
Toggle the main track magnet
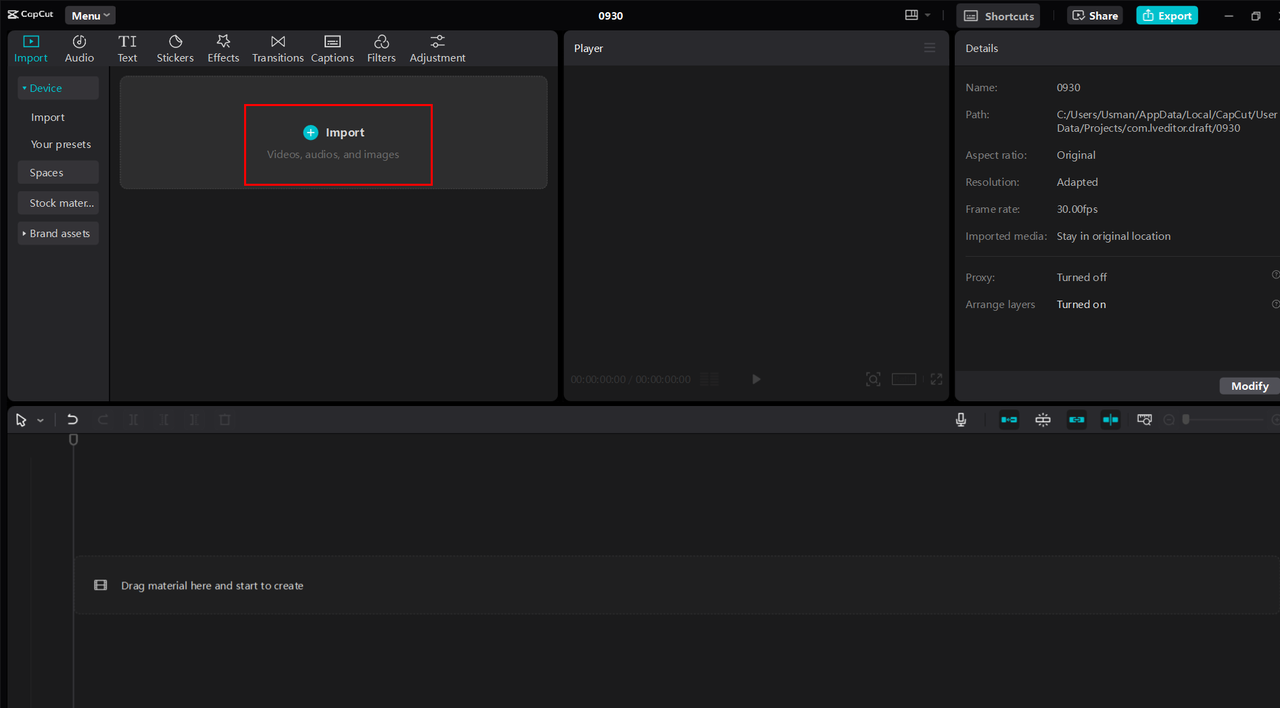click(x=1009, y=420)
